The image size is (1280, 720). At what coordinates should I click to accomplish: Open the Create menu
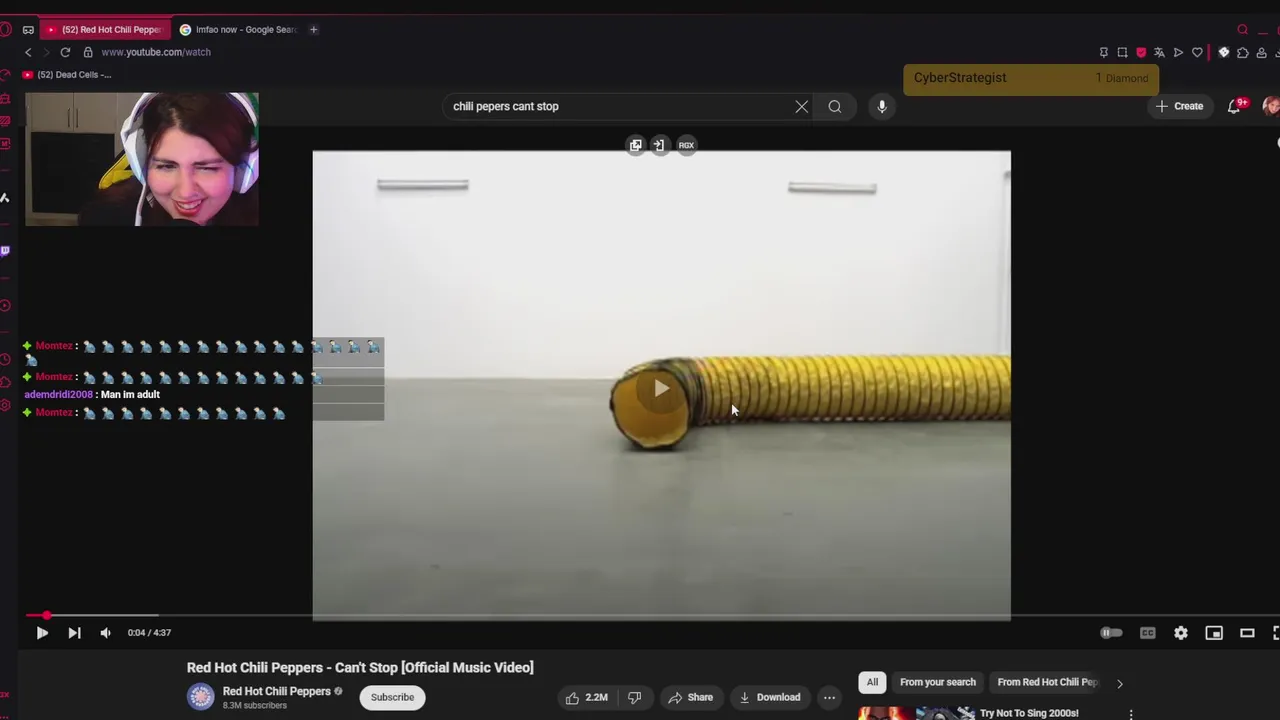[x=1179, y=106]
